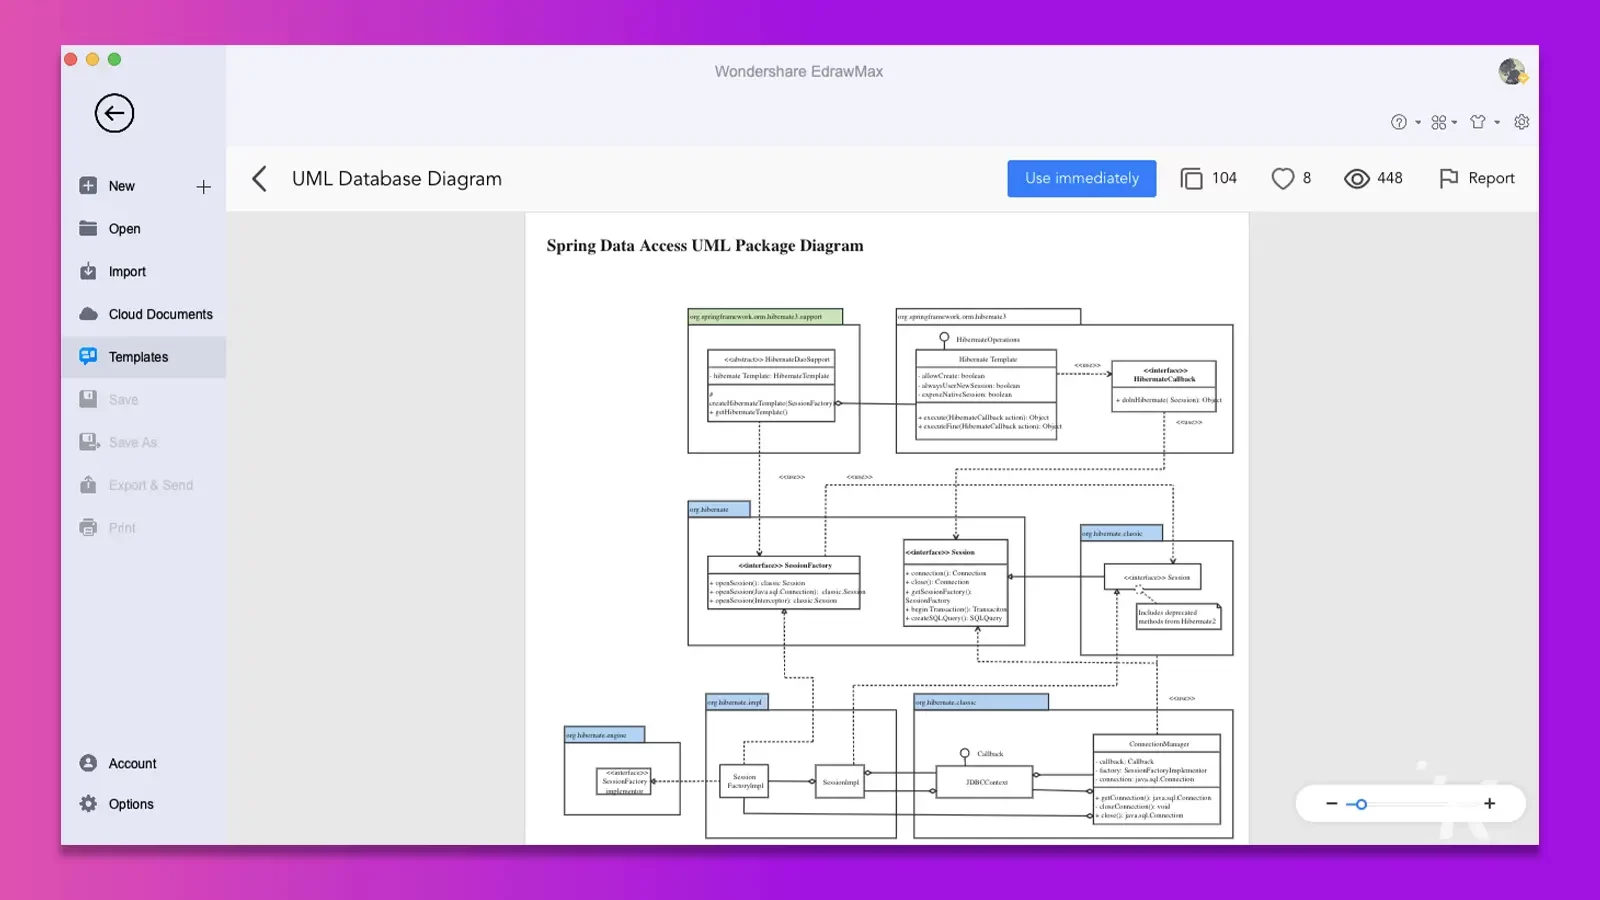Go back using the chevron beside title
This screenshot has width=1600, height=900.
[x=259, y=179]
